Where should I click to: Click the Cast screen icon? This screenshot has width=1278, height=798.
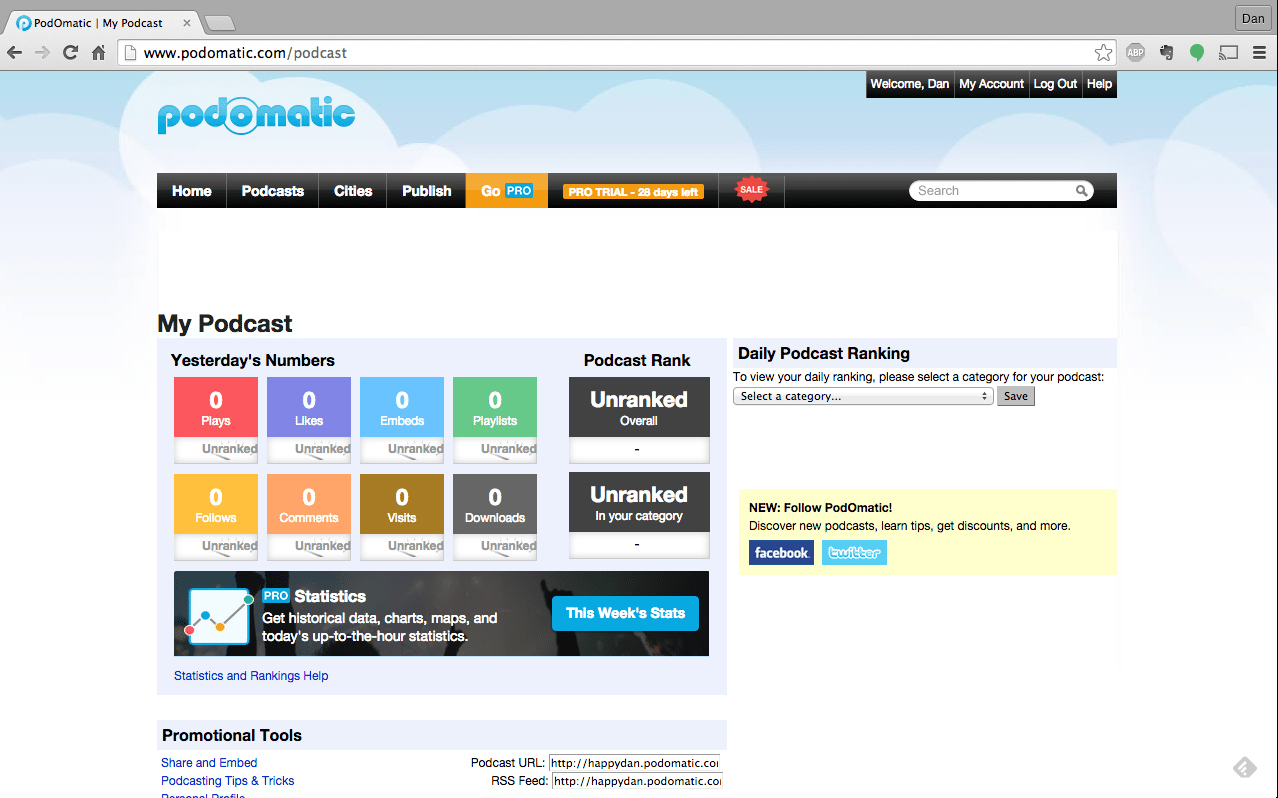[1228, 53]
